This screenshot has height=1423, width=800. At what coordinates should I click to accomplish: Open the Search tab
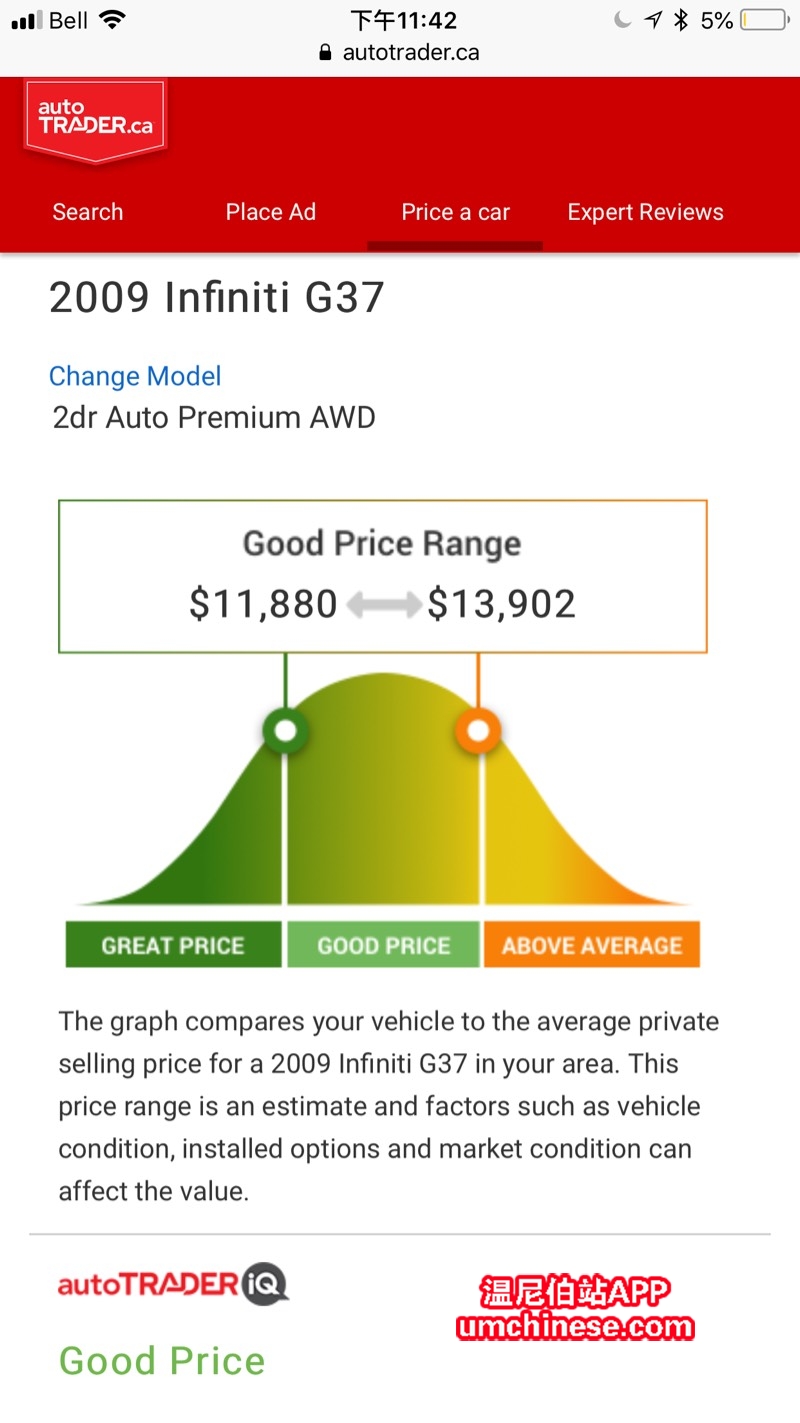click(88, 212)
